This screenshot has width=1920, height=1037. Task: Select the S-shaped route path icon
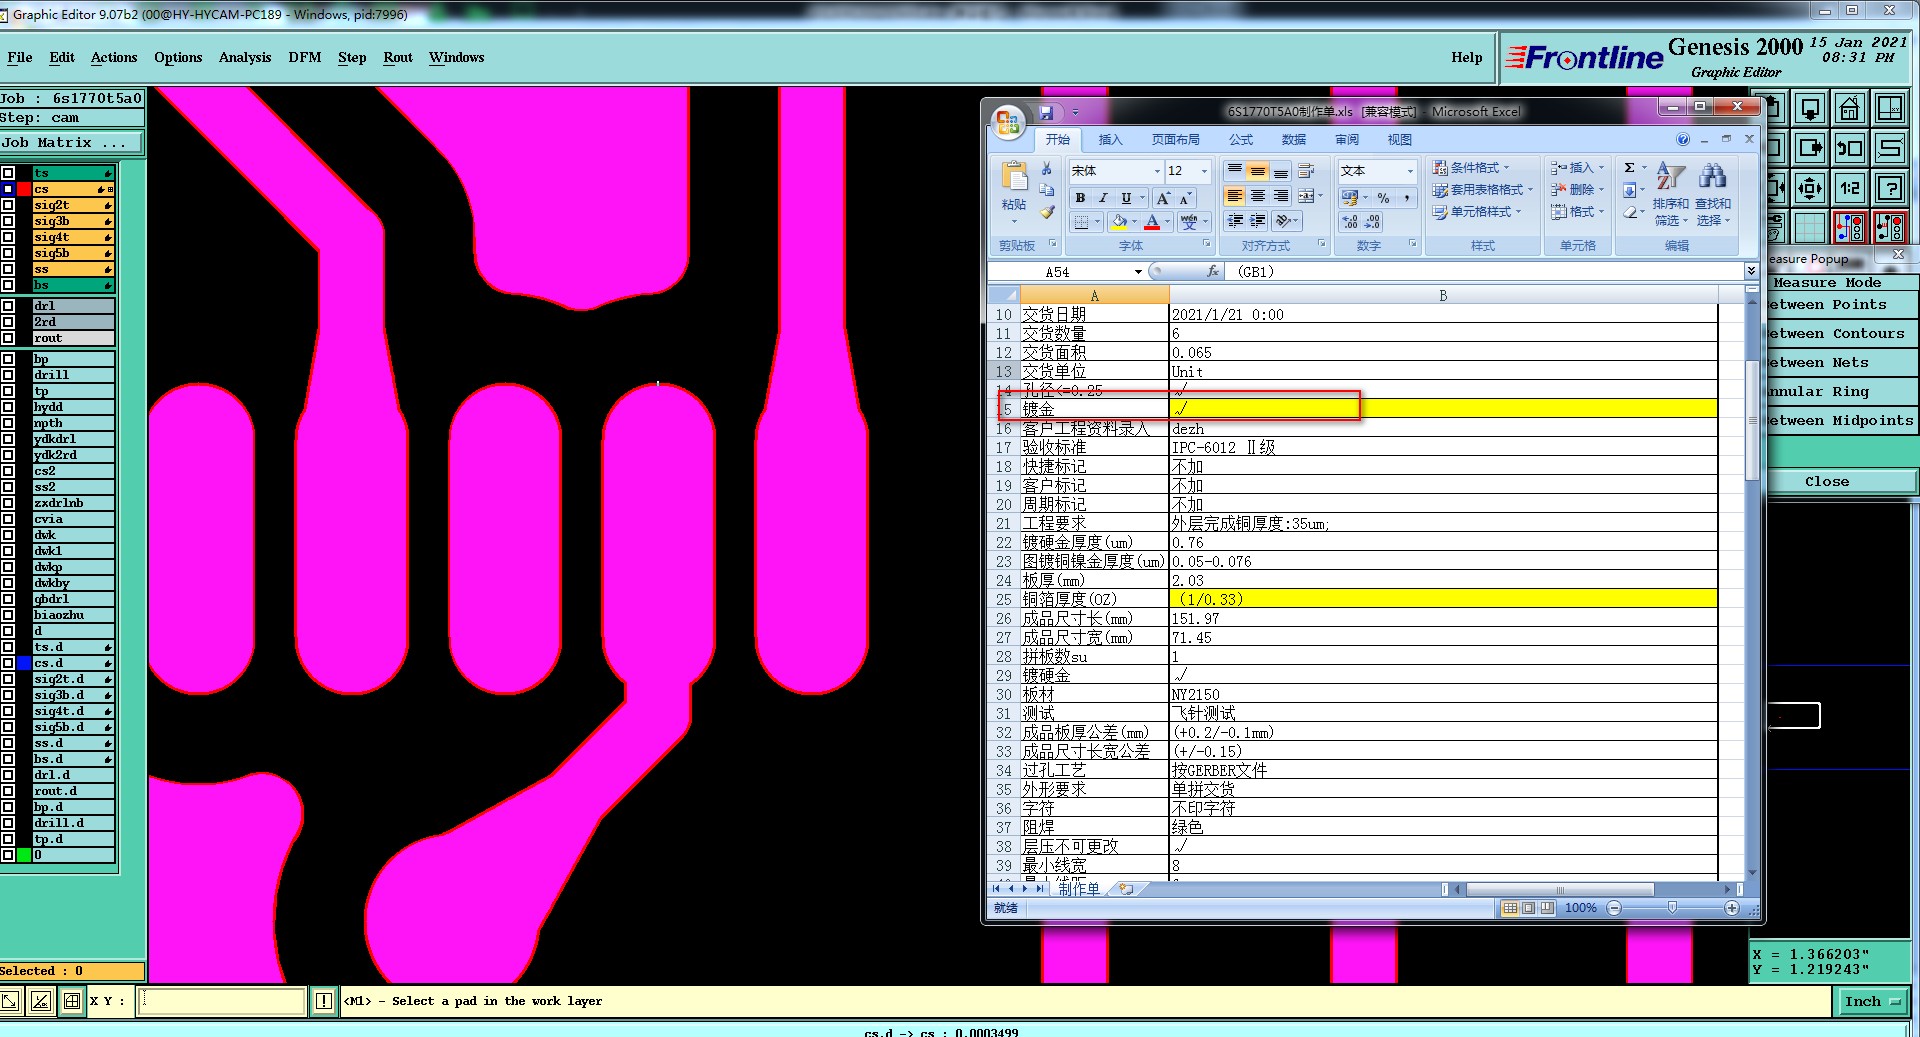click(x=1890, y=148)
